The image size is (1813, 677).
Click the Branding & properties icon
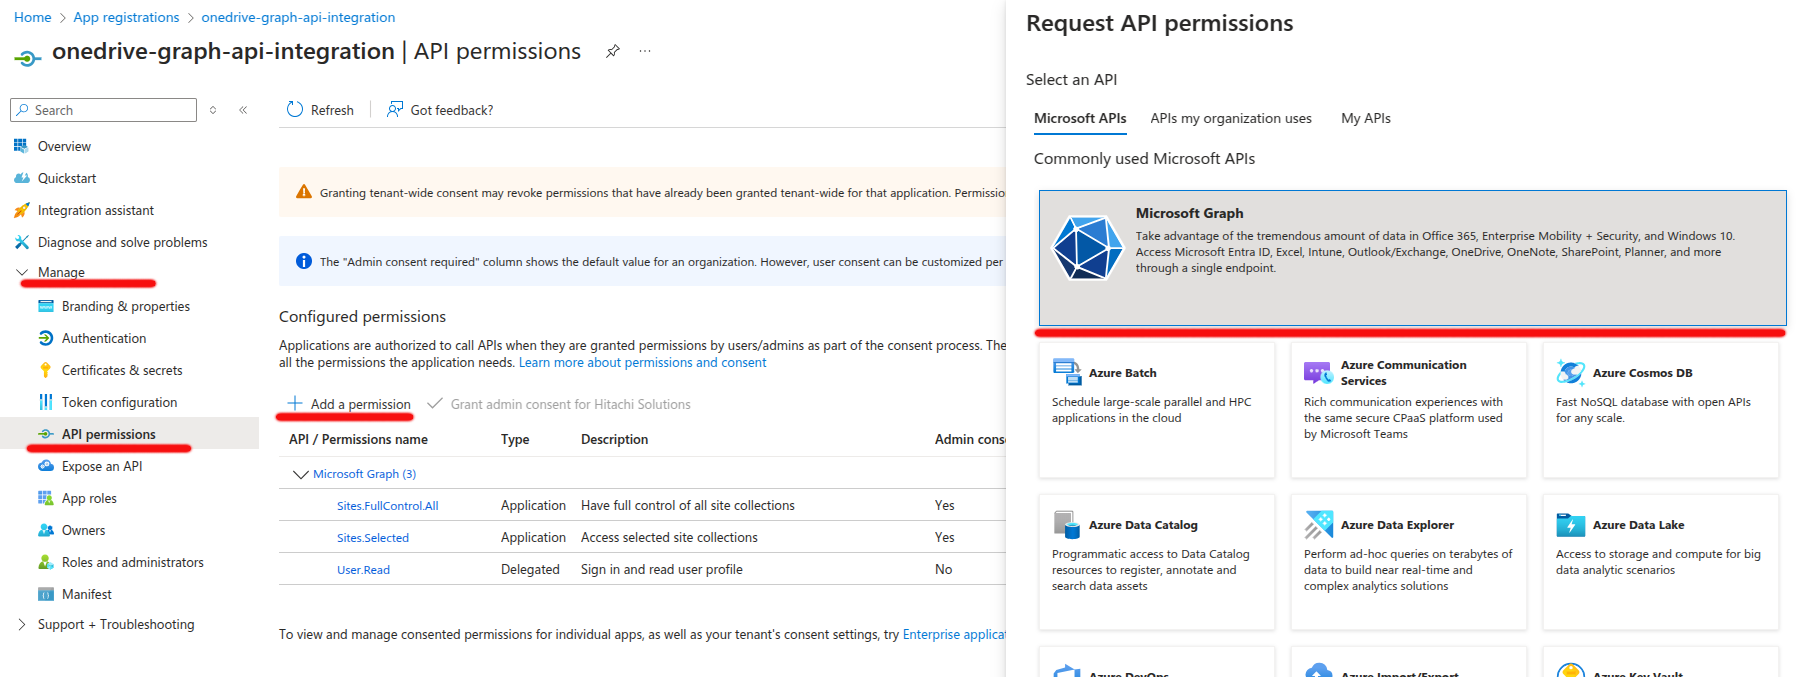[x=46, y=306]
